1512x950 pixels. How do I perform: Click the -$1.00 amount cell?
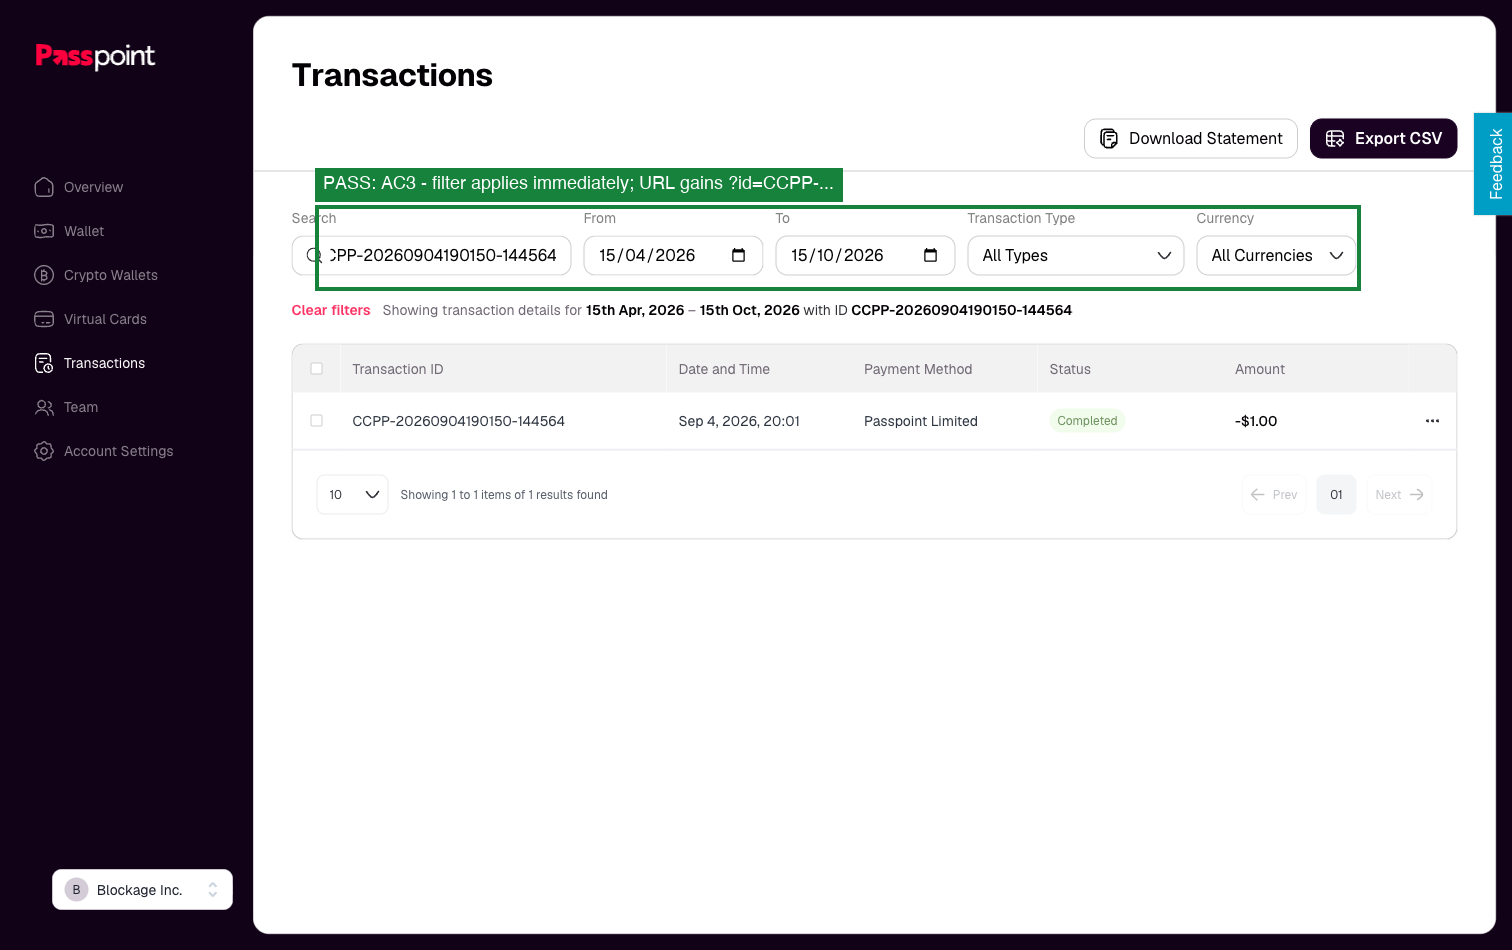pos(1256,421)
